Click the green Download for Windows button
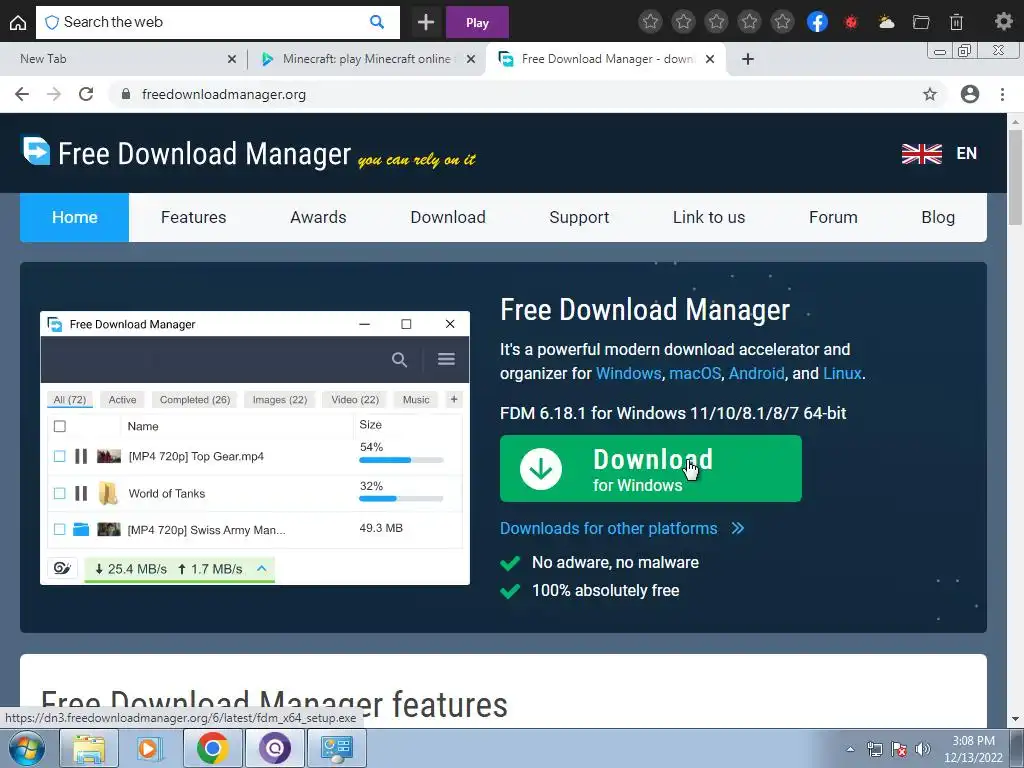 (x=650, y=469)
